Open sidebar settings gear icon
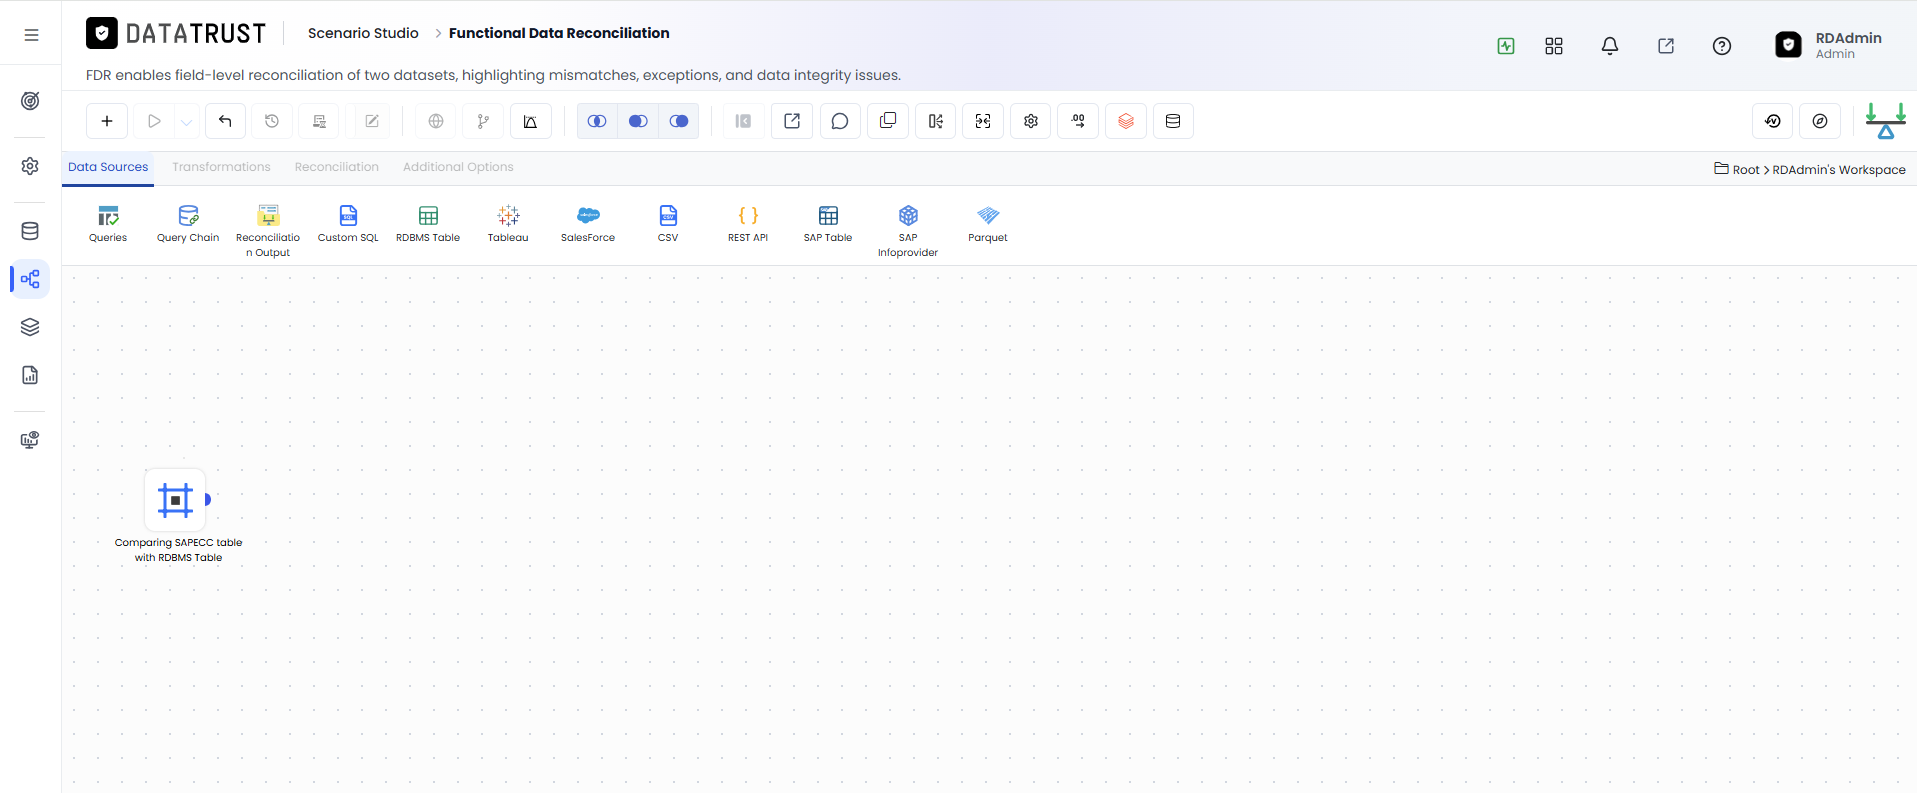Viewport: 1917px width, 793px height. [30, 166]
